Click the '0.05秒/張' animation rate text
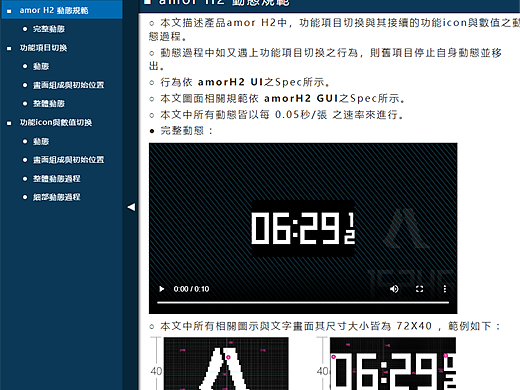 301,115
